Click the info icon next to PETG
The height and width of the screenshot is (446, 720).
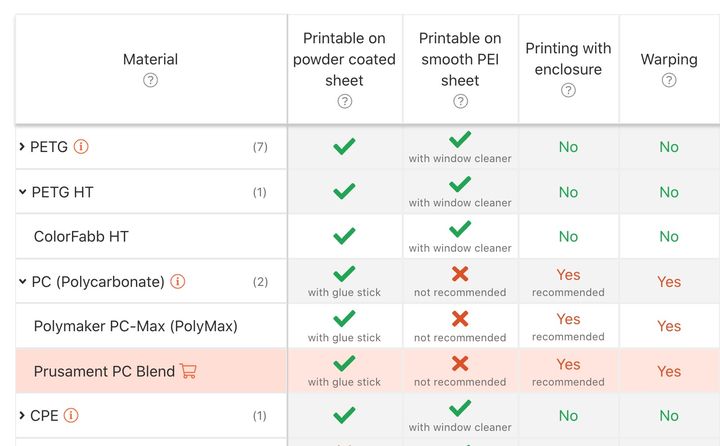(x=82, y=147)
